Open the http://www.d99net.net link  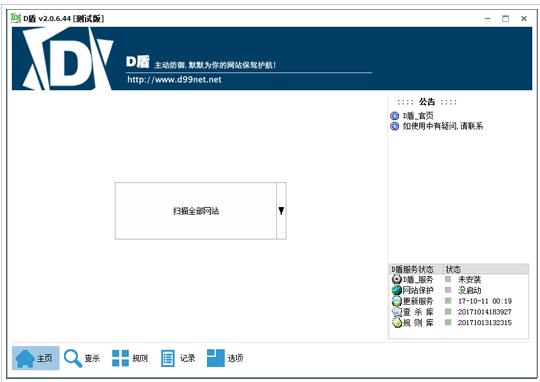pos(174,80)
